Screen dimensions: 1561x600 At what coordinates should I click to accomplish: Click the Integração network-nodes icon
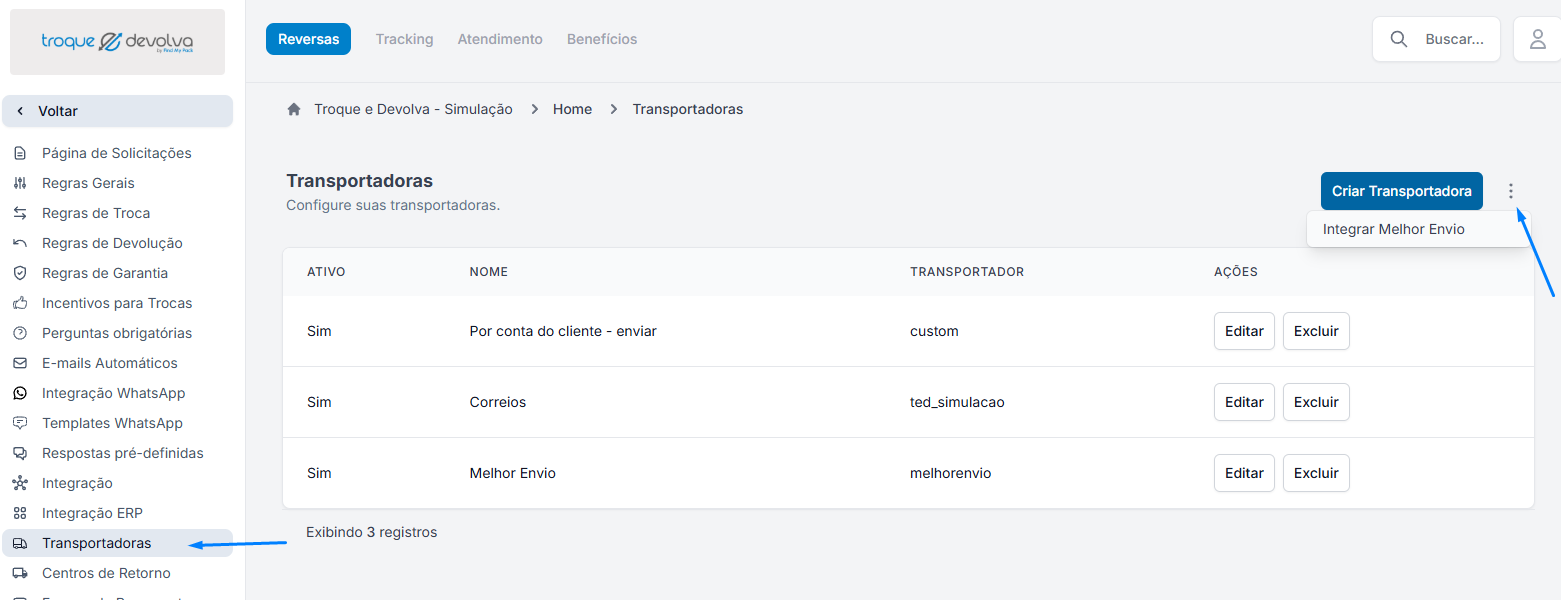pyautogui.click(x=20, y=483)
